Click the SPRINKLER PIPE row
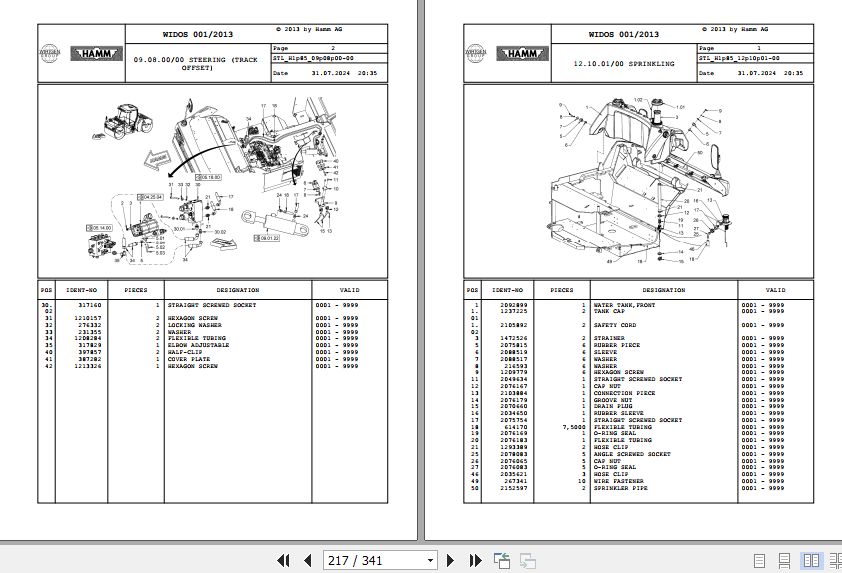The image size is (842, 573). point(638,488)
